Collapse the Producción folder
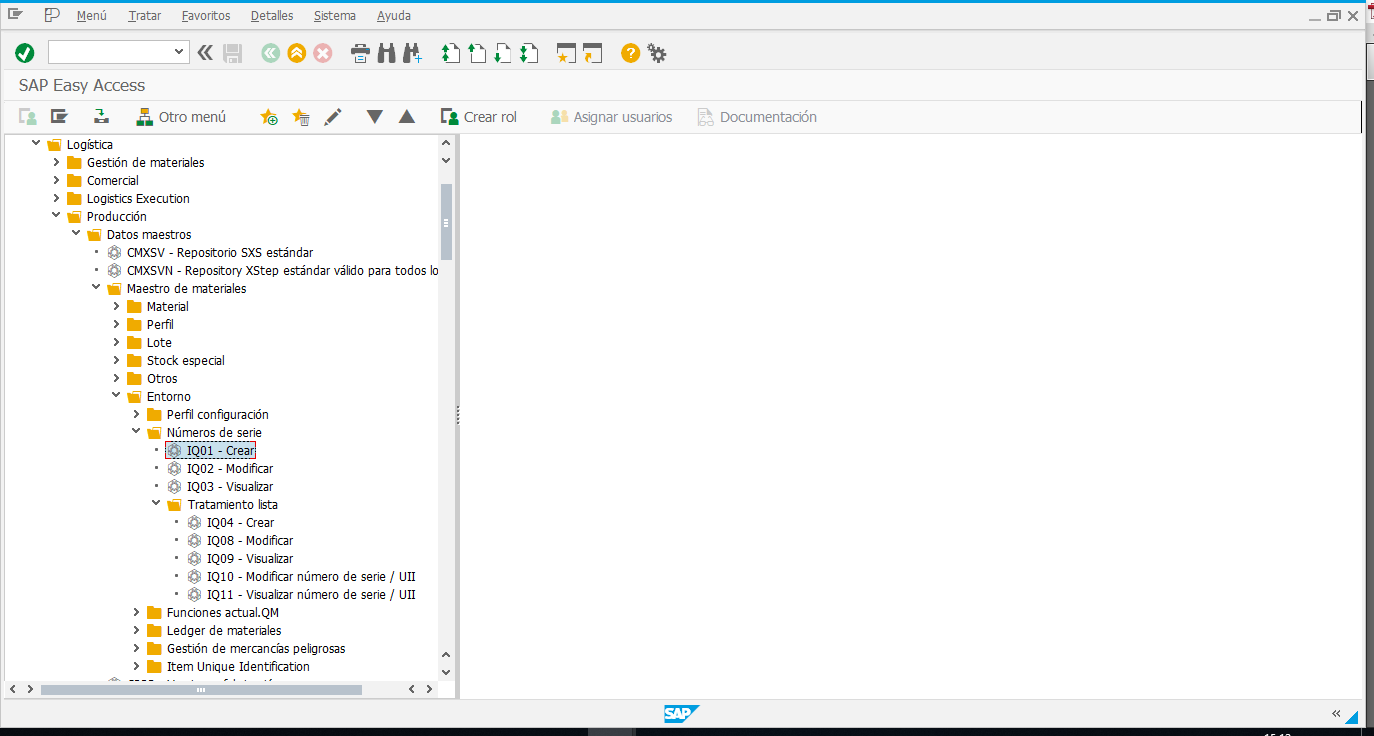1374x736 pixels. point(57,216)
